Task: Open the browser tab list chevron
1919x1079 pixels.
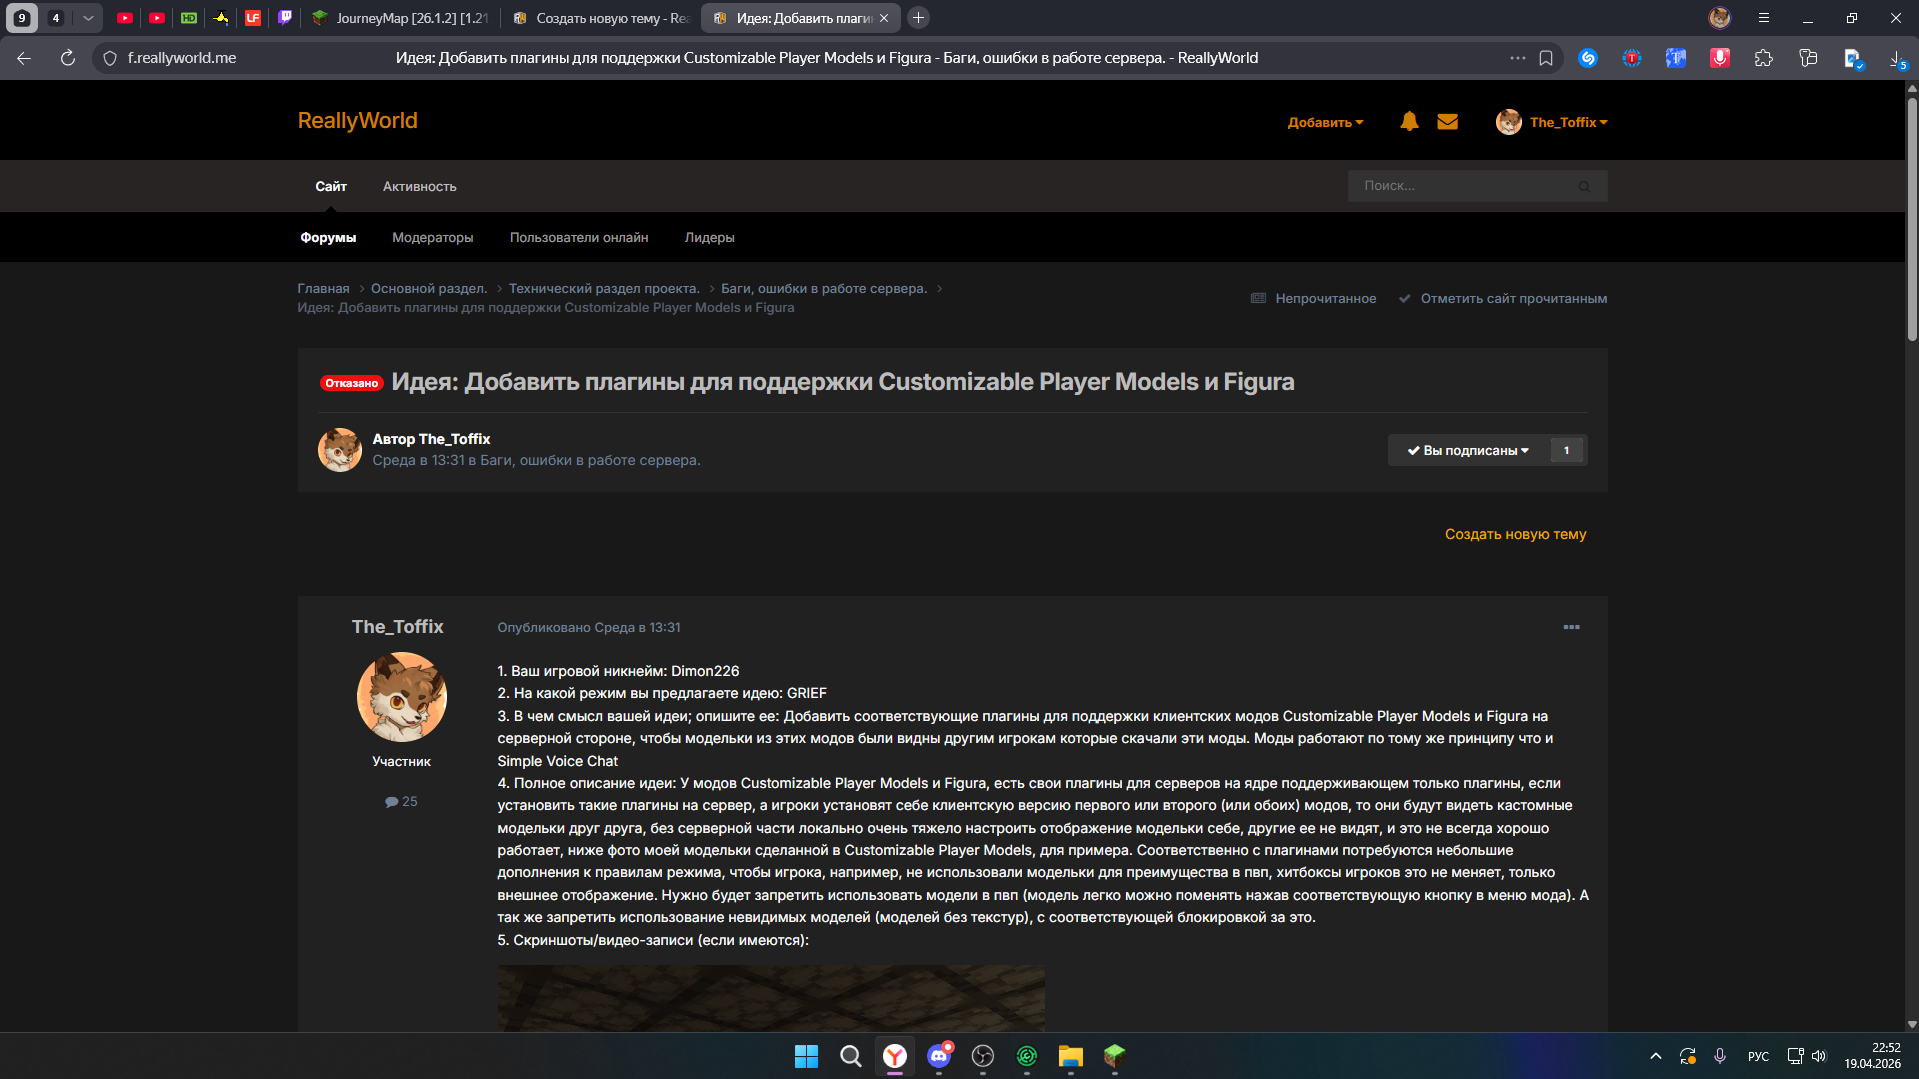Action: point(88,18)
